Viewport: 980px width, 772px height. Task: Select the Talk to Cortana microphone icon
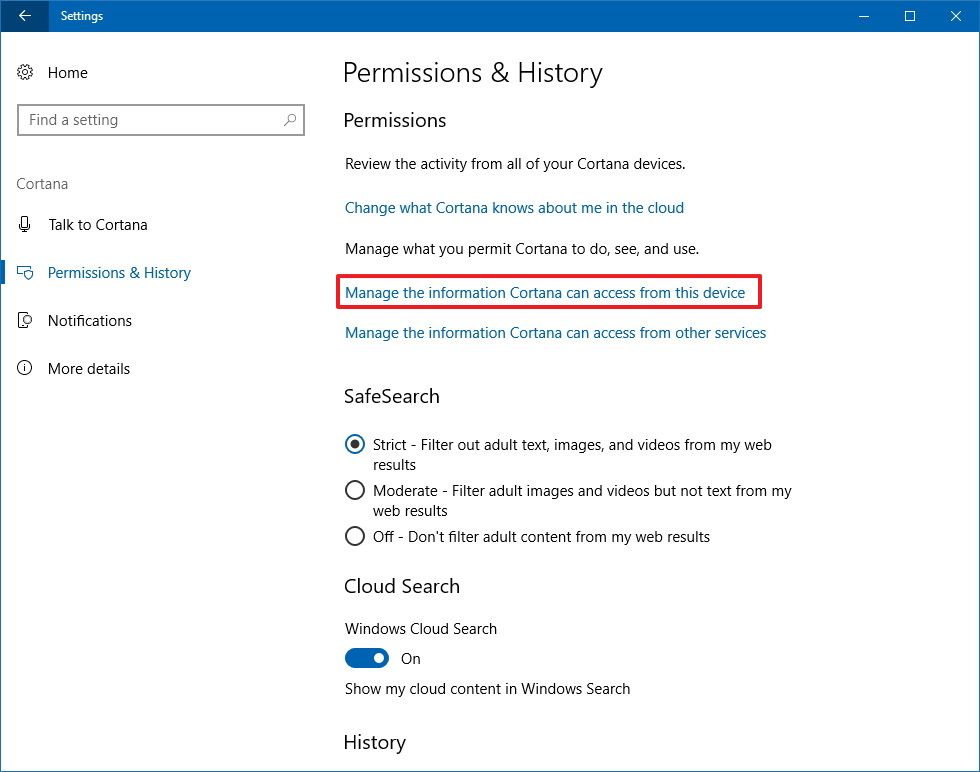pyautogui.click(x=25, y=224)
